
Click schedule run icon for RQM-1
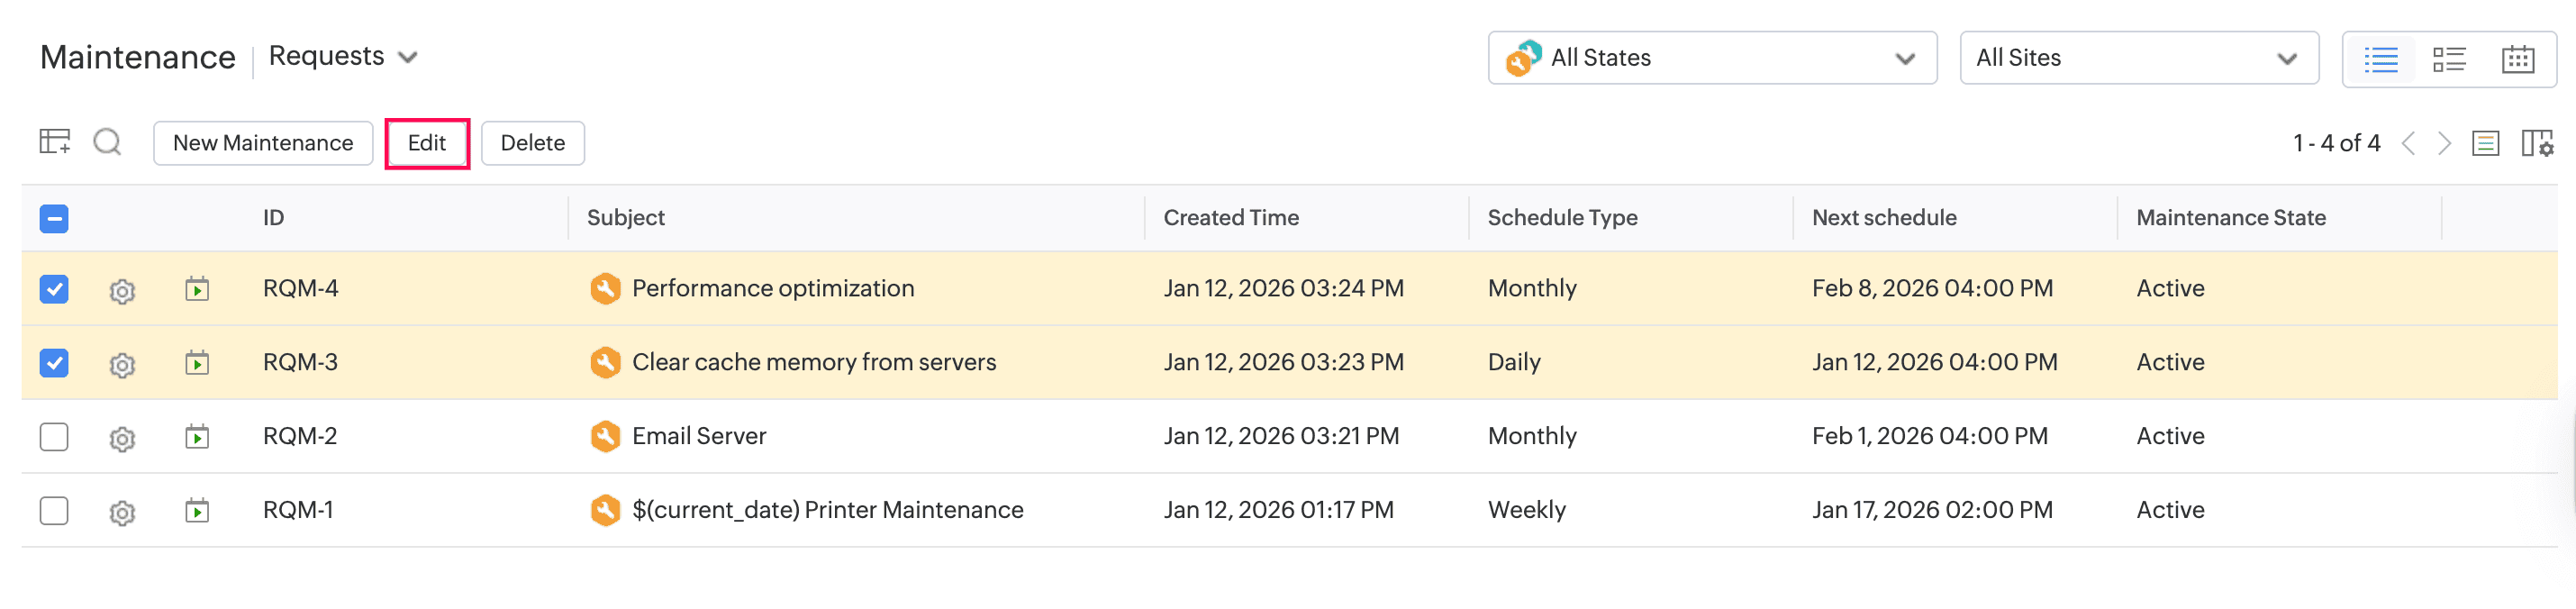click(x=197, y=511)
